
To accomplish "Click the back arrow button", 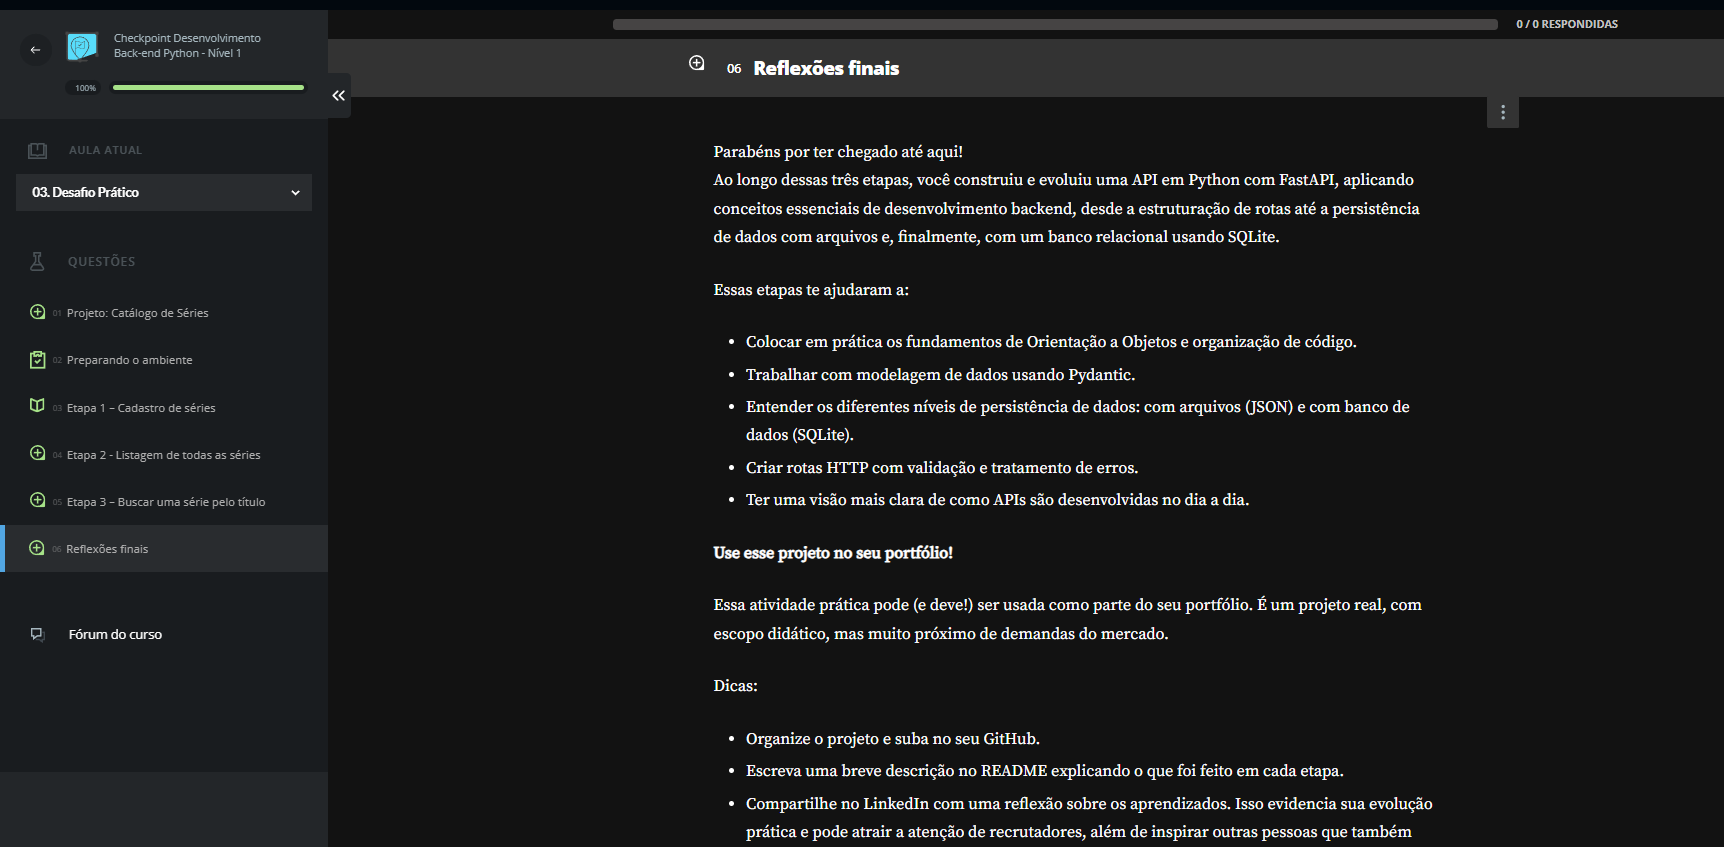I will coord(35,49).
